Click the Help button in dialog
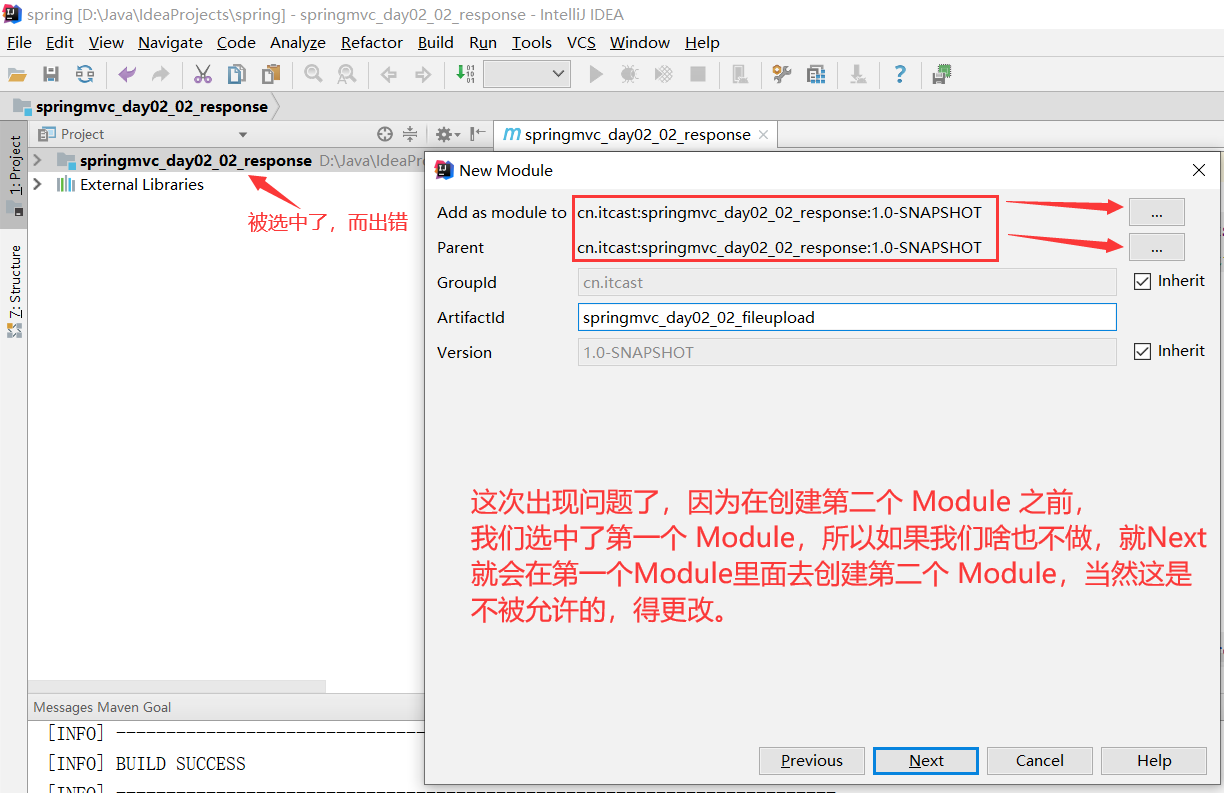The image size is (1224, 793). pos(1154,761)
